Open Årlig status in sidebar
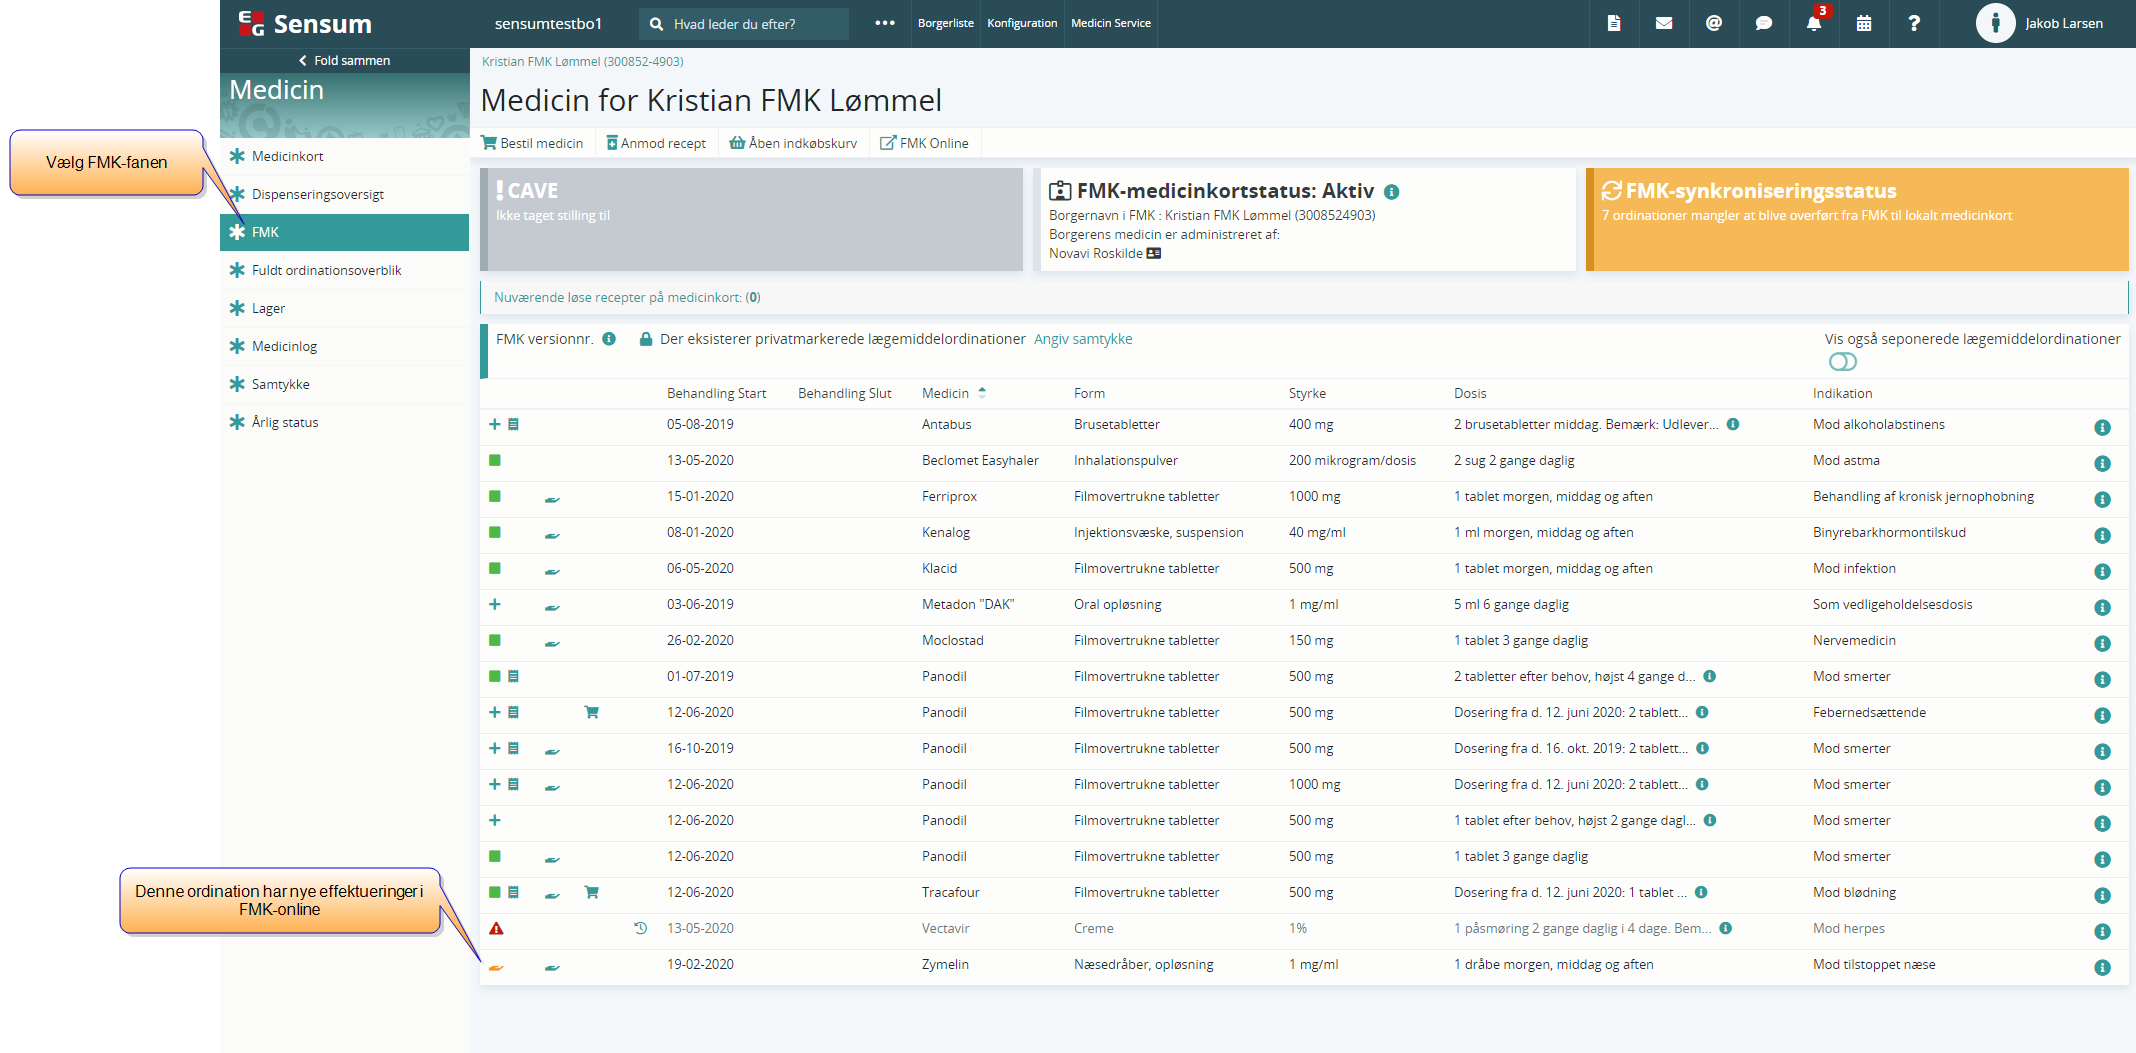Viewport: 2136px width, 1053px height. coord(344,422)
